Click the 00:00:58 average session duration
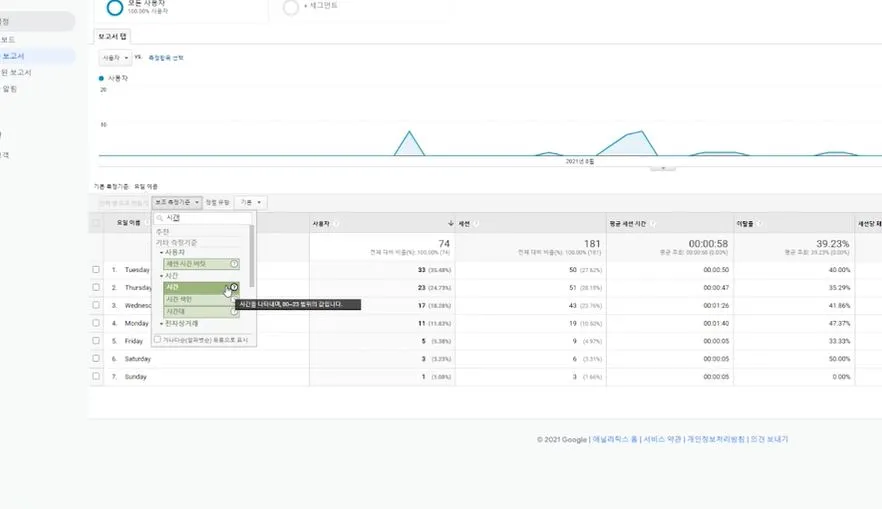This screenshot has height=509, width=882. [708, 244]
